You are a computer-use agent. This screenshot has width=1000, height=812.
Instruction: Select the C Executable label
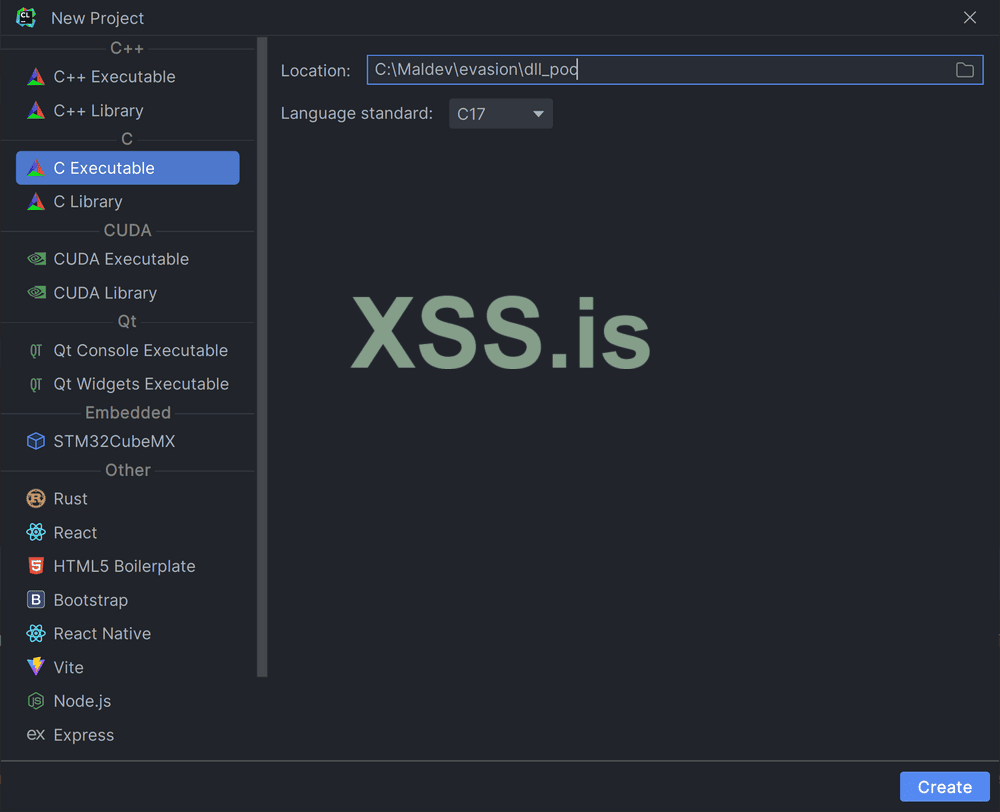(x=104, y=168)
